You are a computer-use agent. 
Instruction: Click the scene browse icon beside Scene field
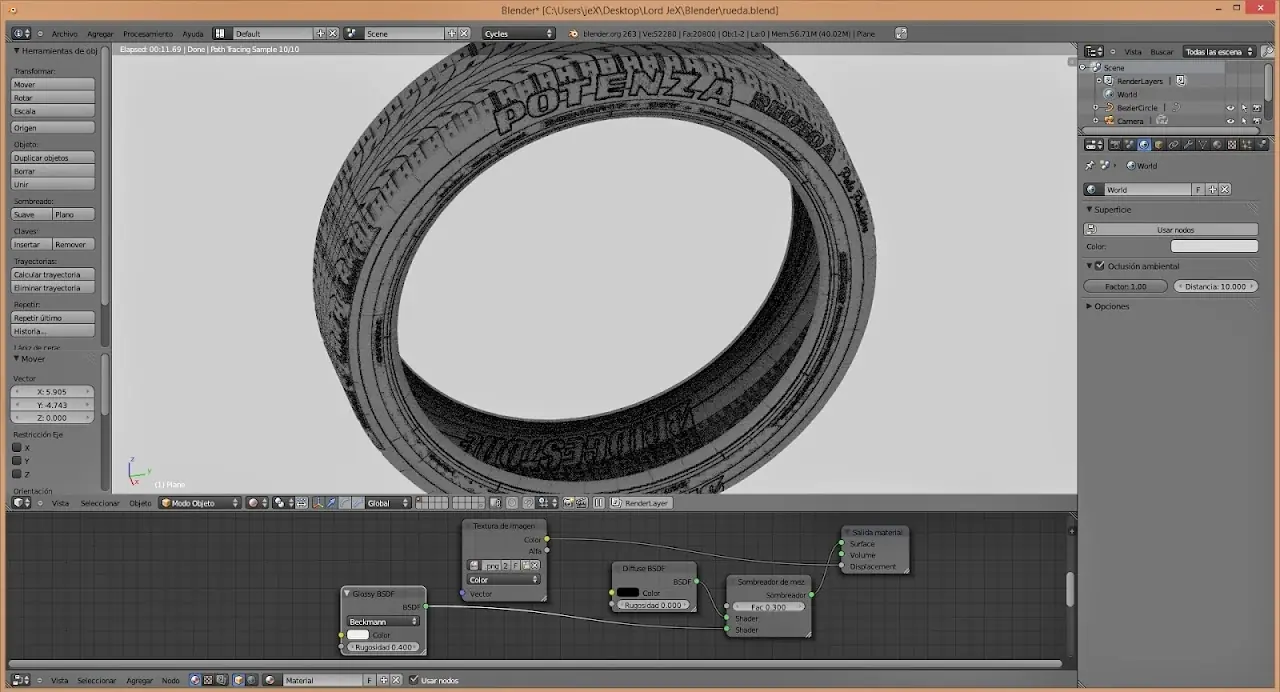click(353, 33)
